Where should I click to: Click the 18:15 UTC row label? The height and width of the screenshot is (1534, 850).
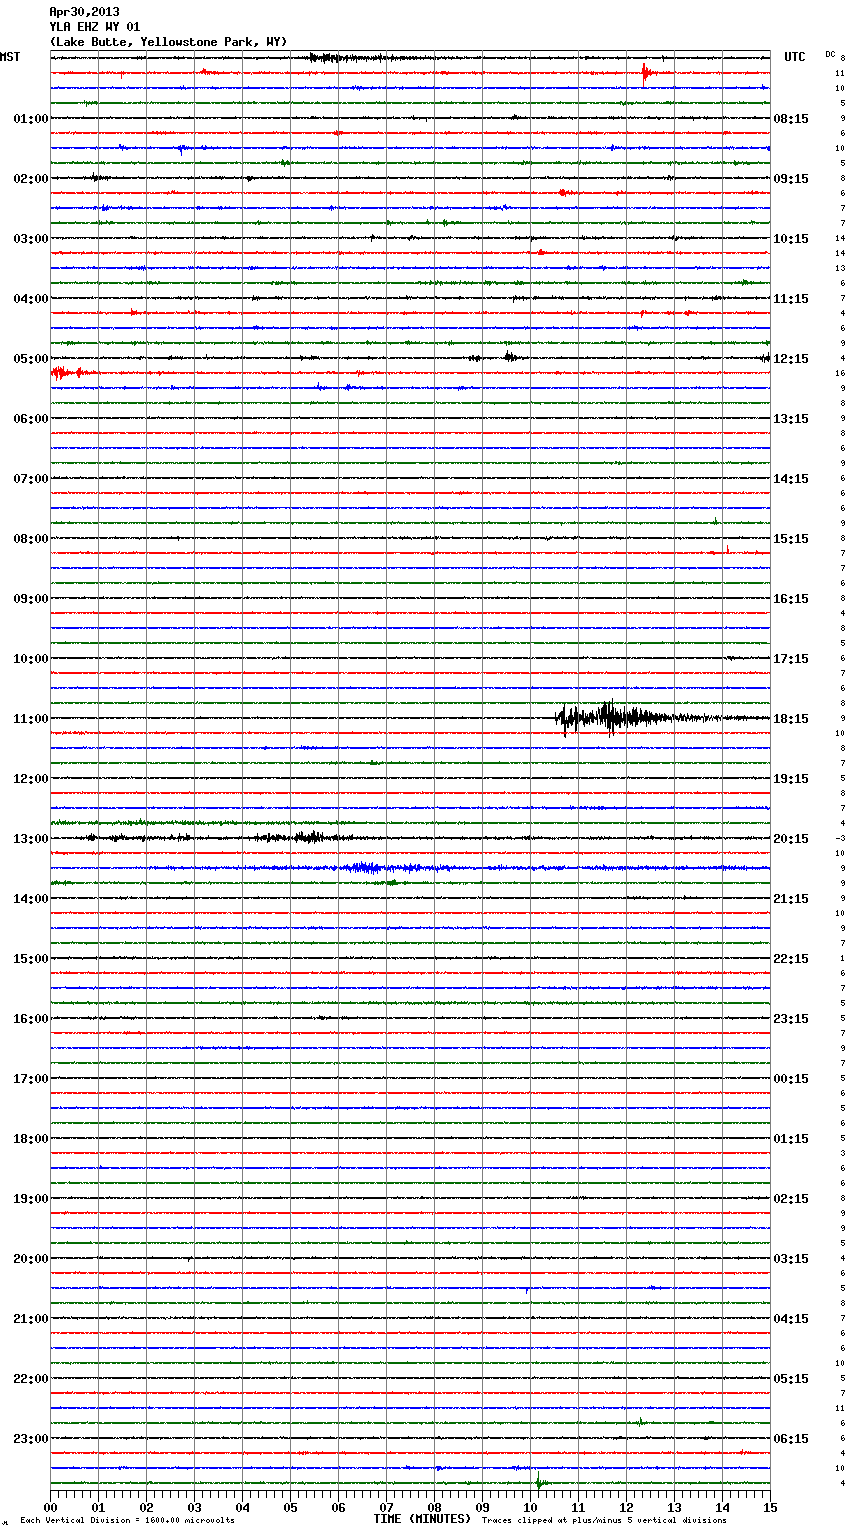coord(791,719)
